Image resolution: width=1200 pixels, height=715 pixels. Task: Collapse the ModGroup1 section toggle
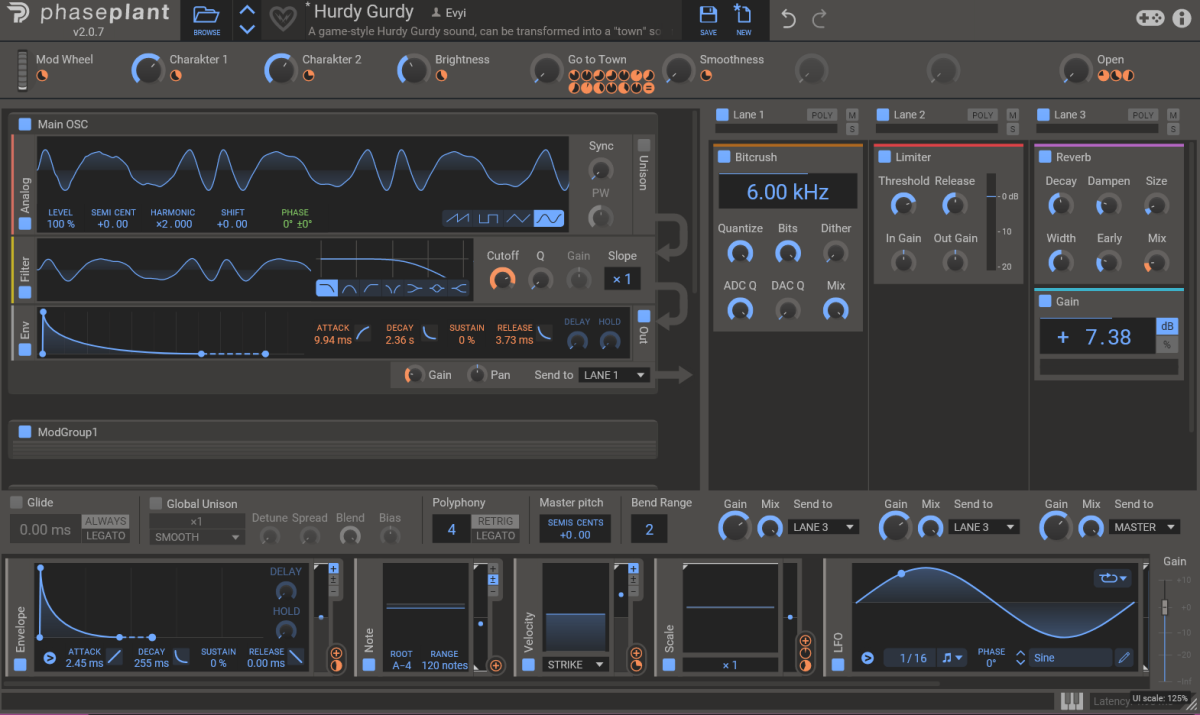24,432
